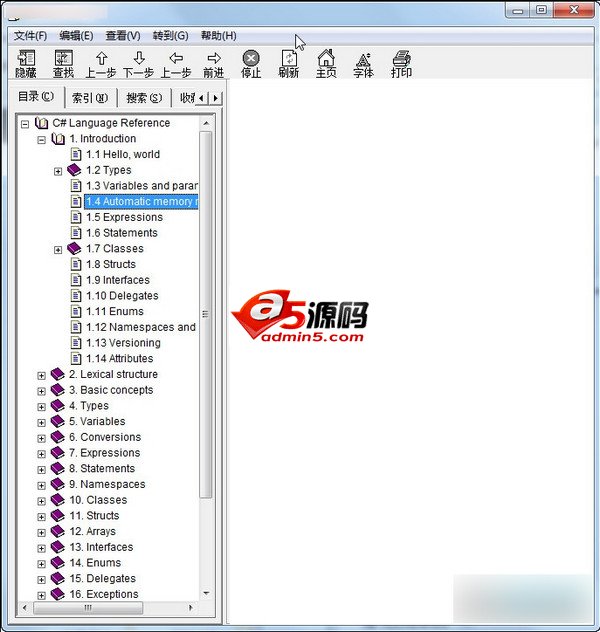Click the tab strip right scroll arrow

coord(216,98)
